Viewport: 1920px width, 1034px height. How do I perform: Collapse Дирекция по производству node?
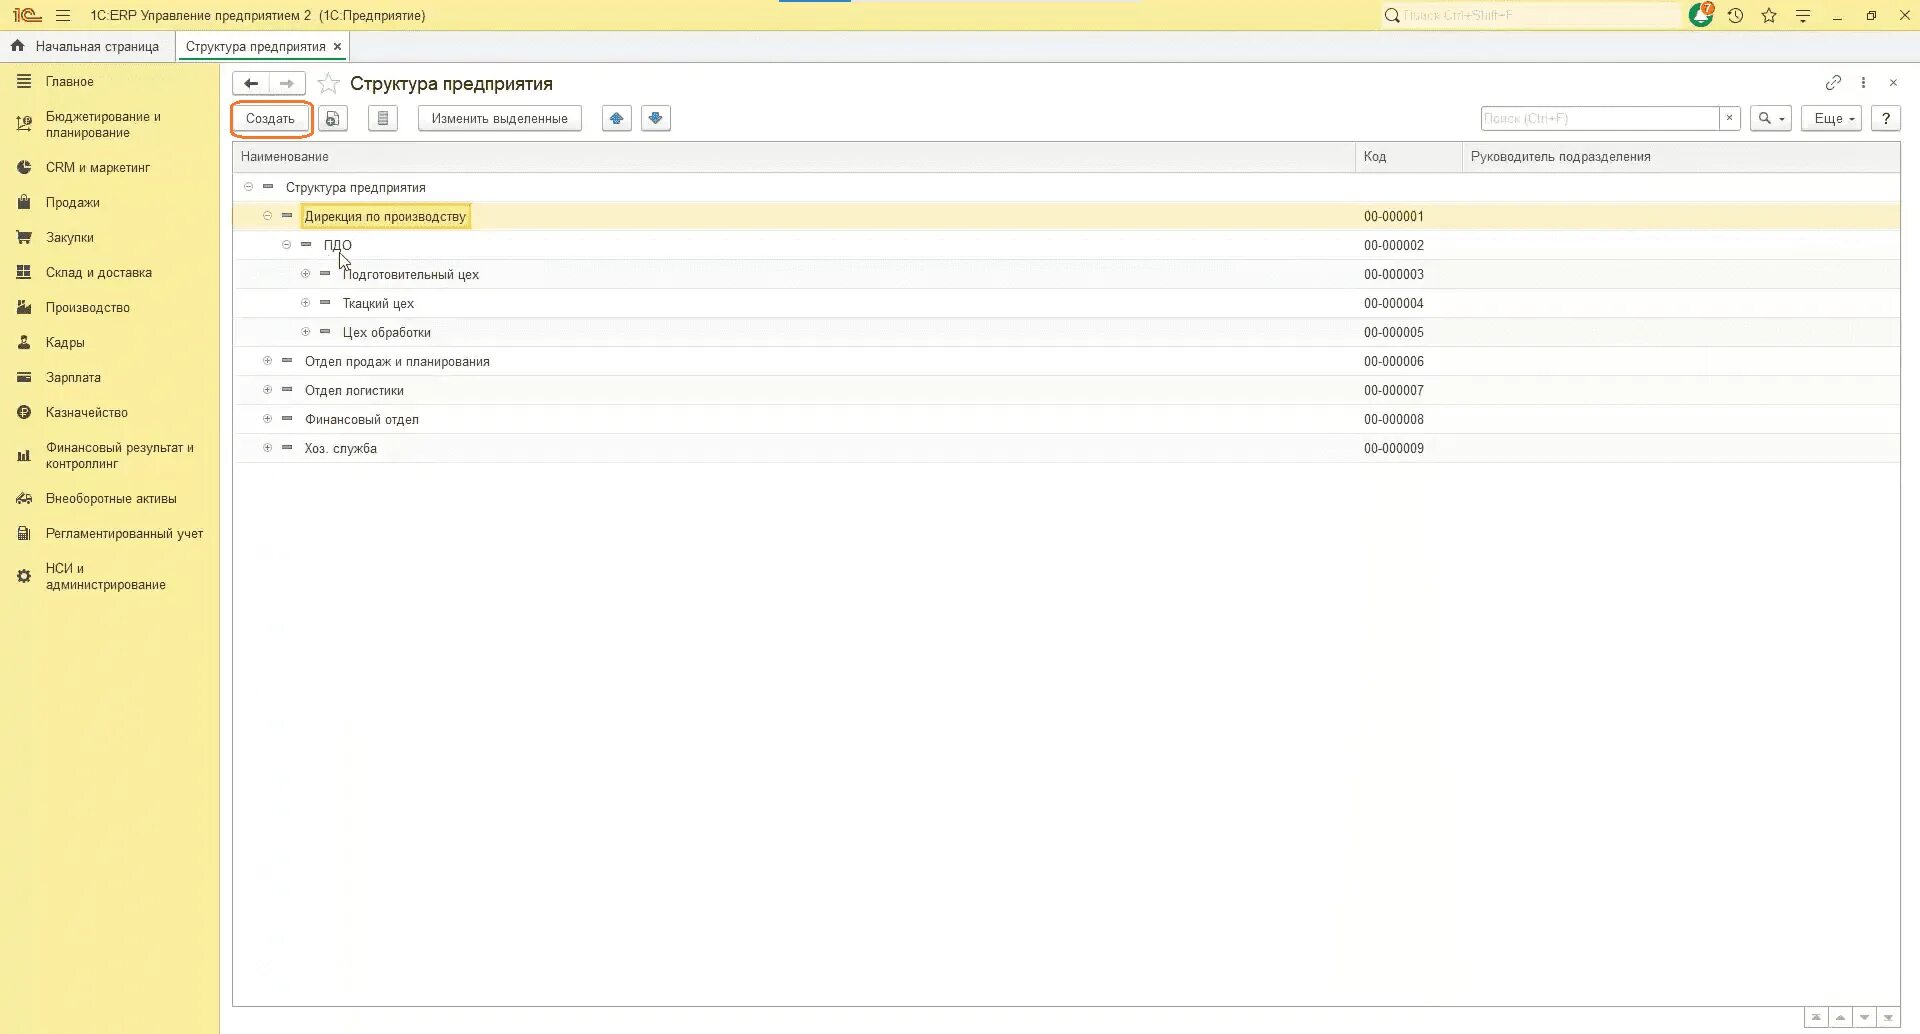click(x=267, y=216)
